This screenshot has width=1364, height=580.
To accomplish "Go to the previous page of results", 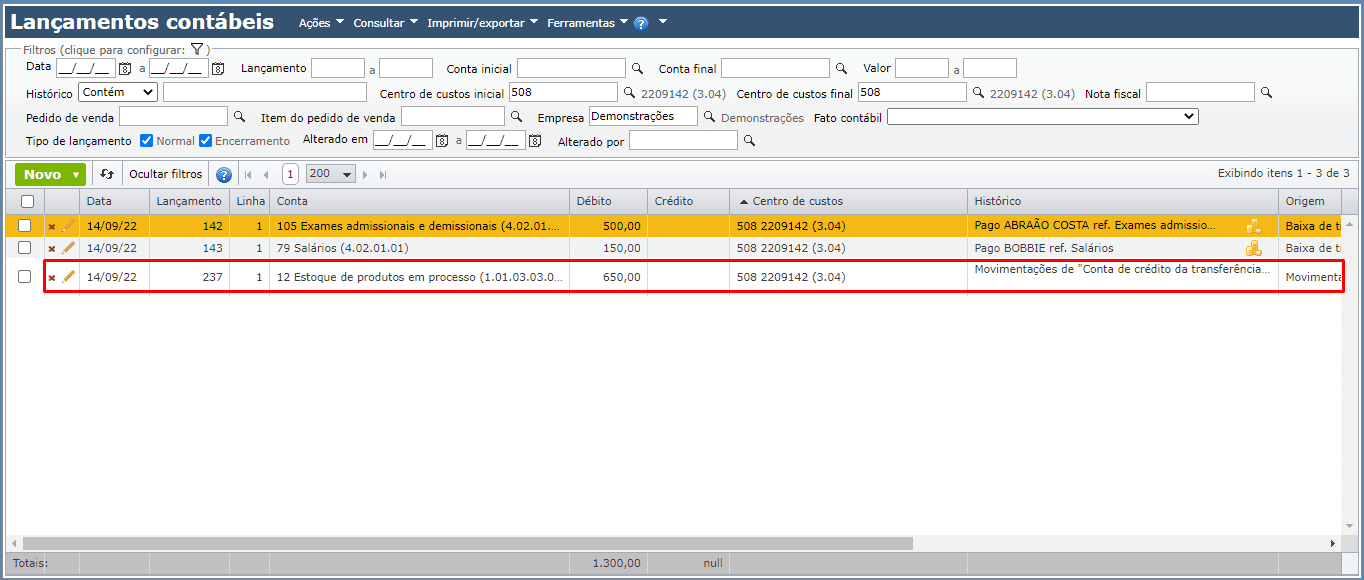I will tap(266, 174).
